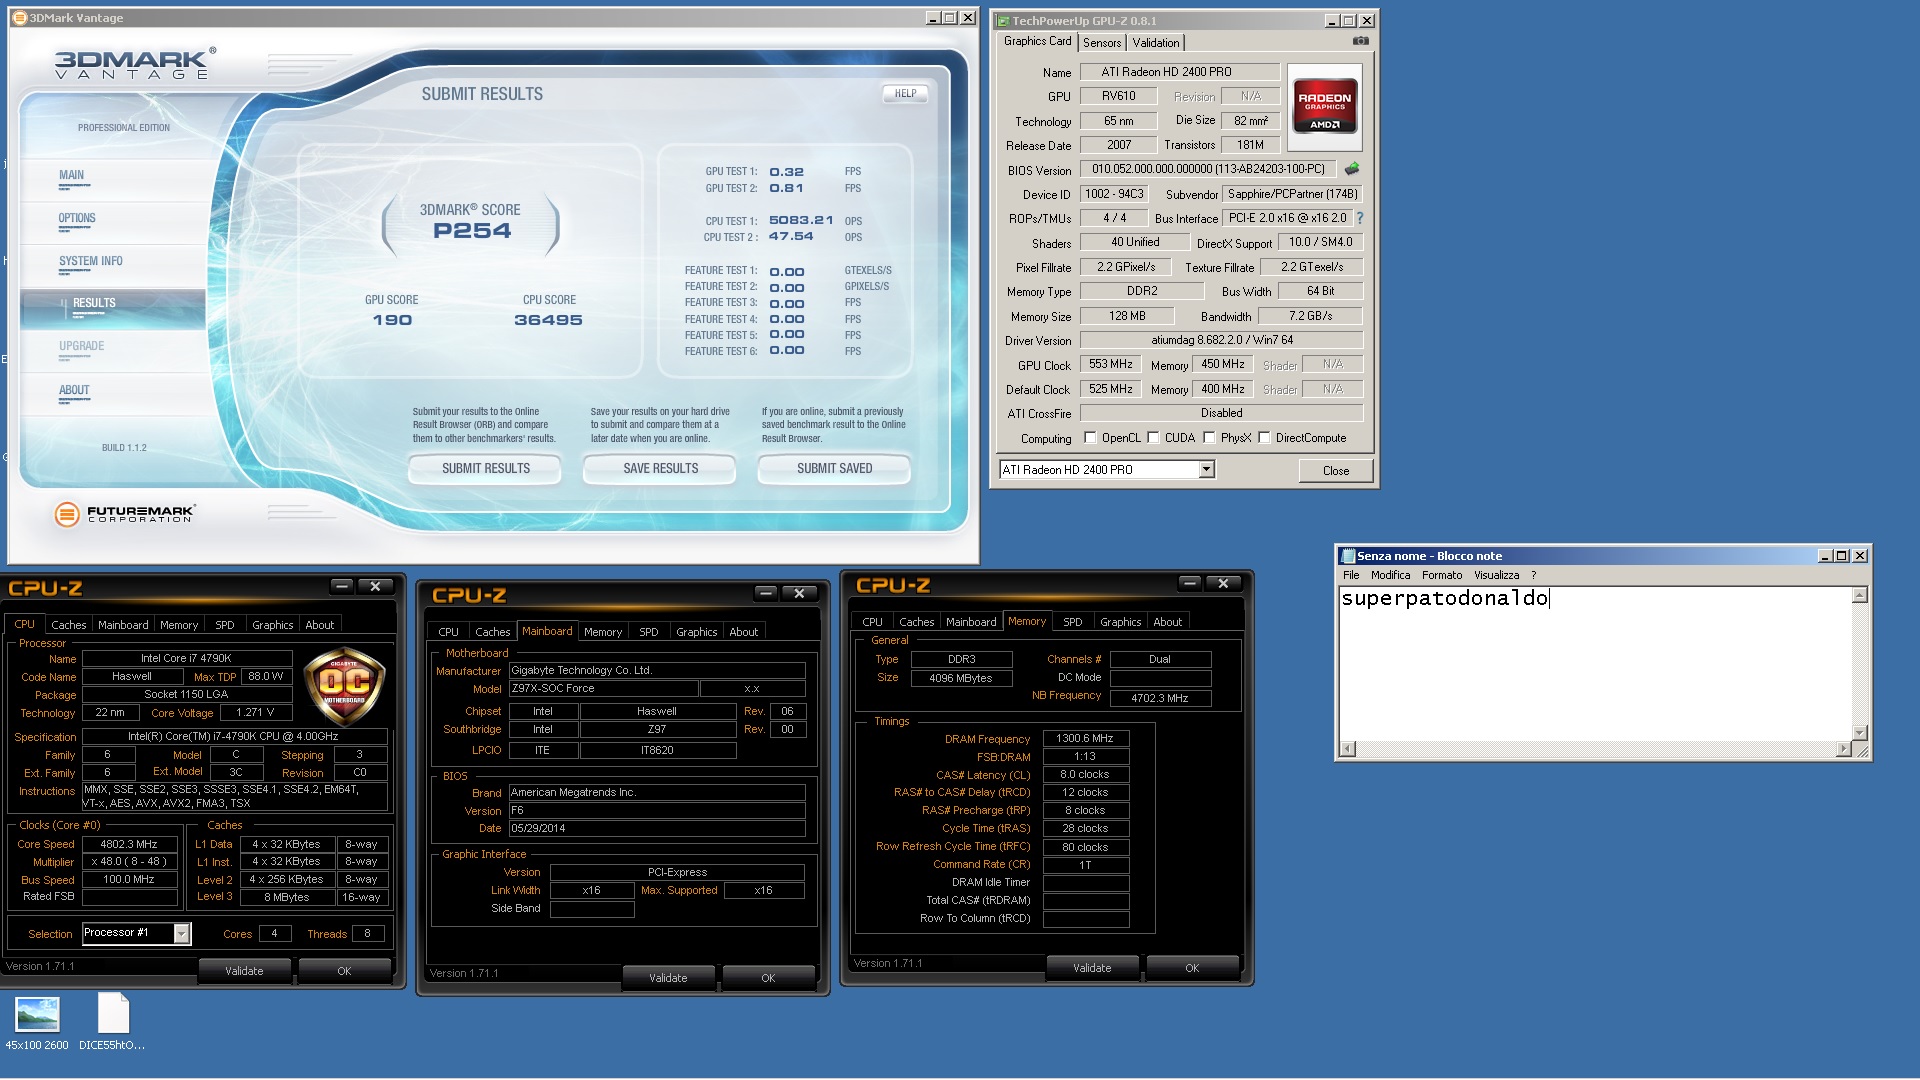Click OK in the CPU-Z CPU window

pos(344,971)
